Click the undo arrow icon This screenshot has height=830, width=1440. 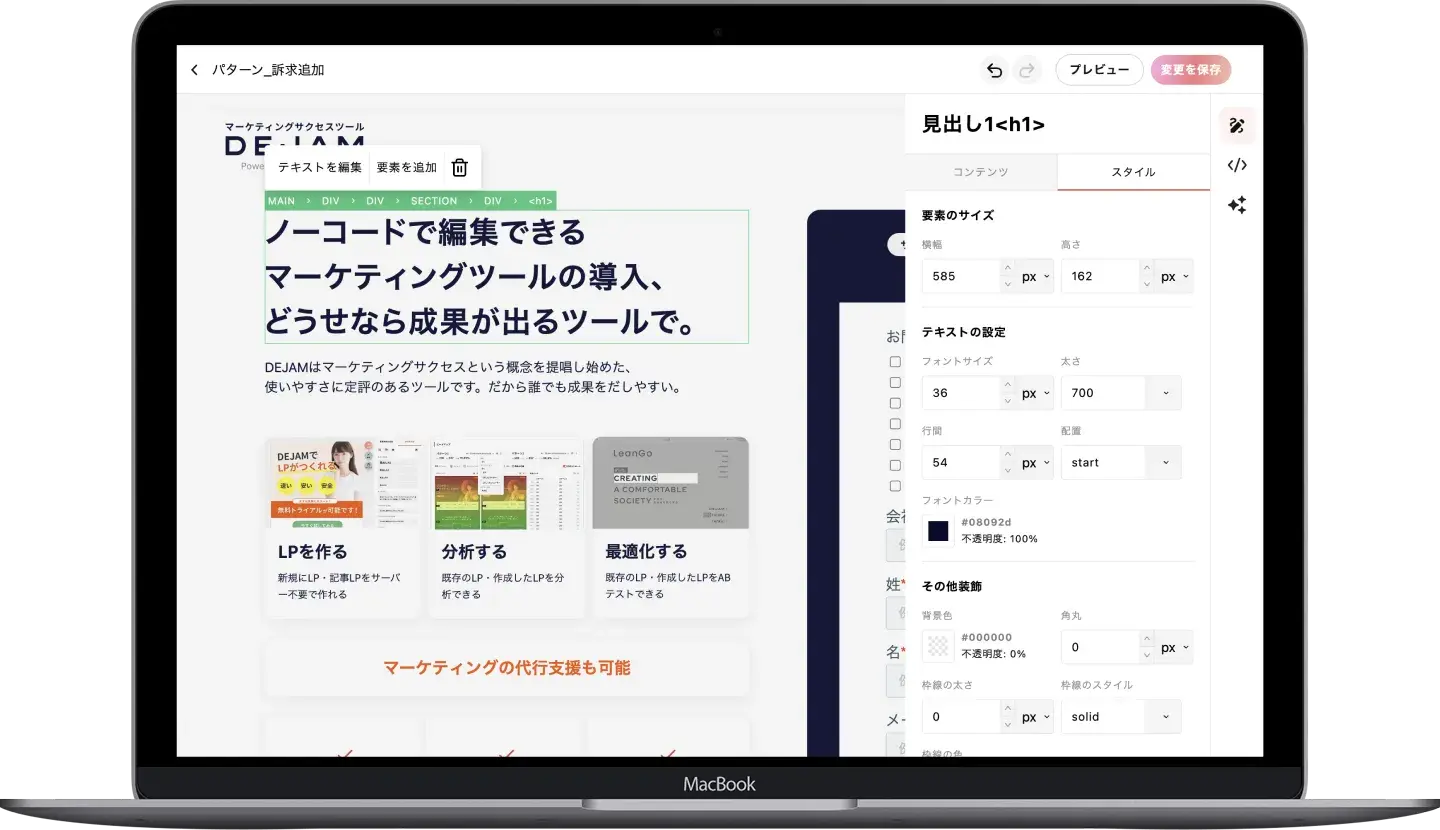(994, 70)
